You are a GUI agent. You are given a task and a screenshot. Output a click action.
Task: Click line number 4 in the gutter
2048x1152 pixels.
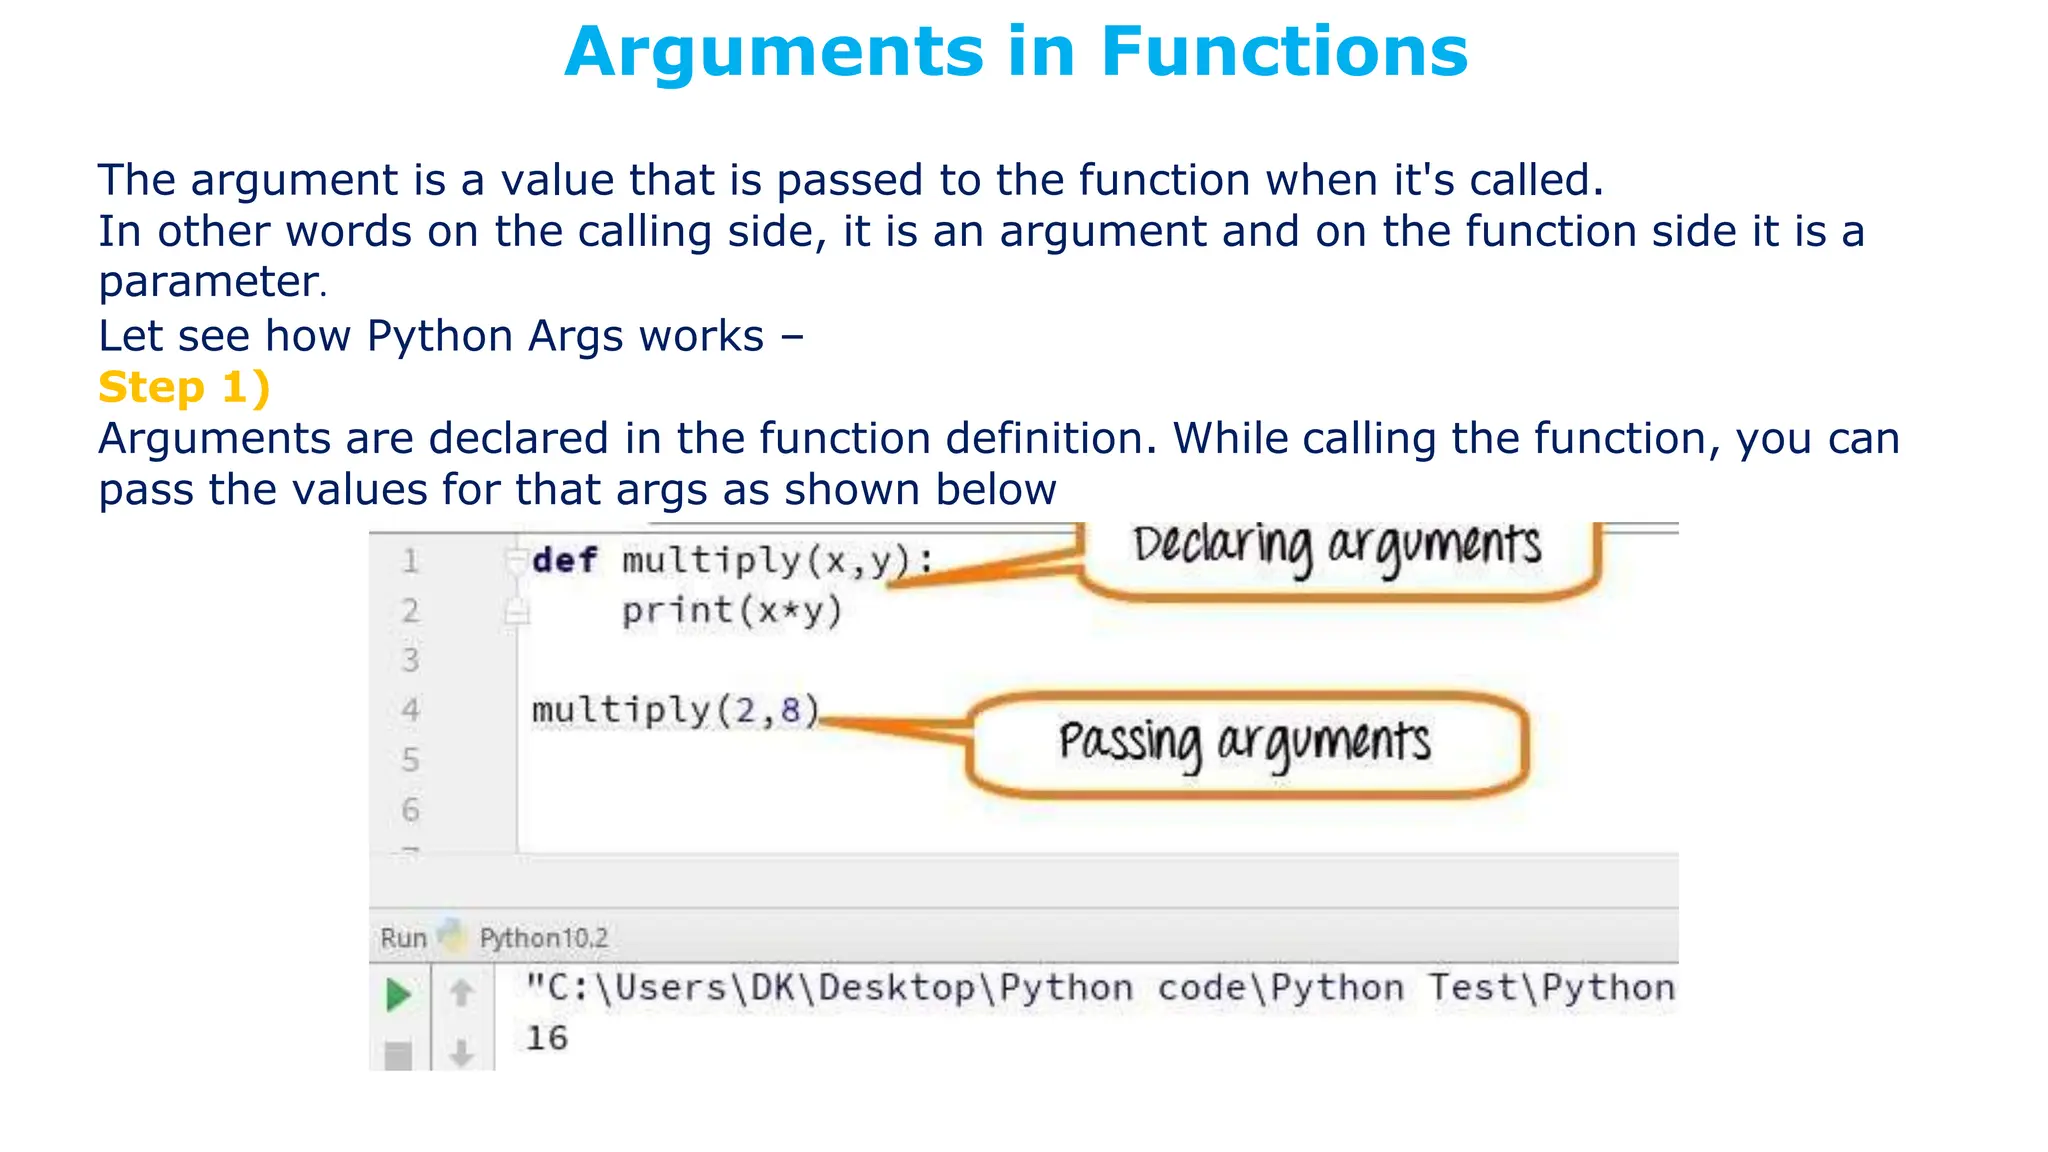410,710
